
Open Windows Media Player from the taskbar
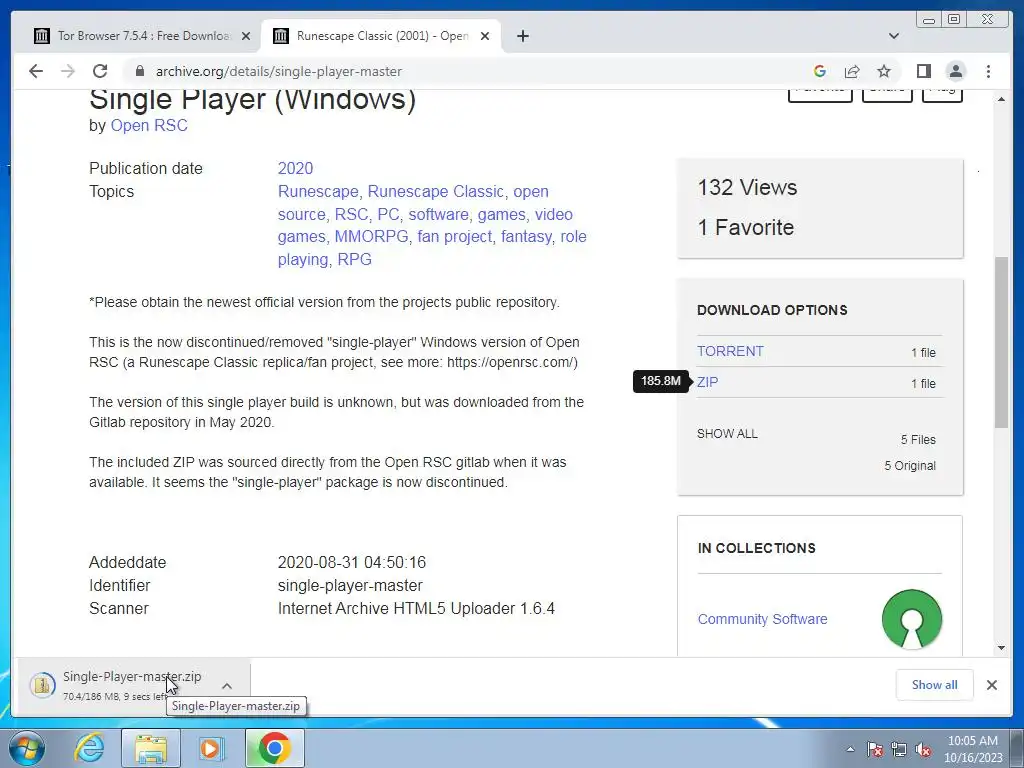210,748
